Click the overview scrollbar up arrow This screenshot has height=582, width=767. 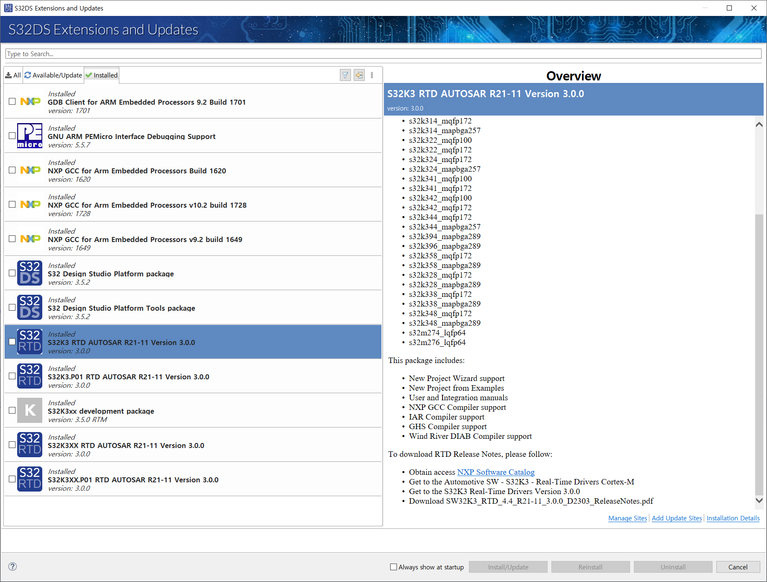759,124
